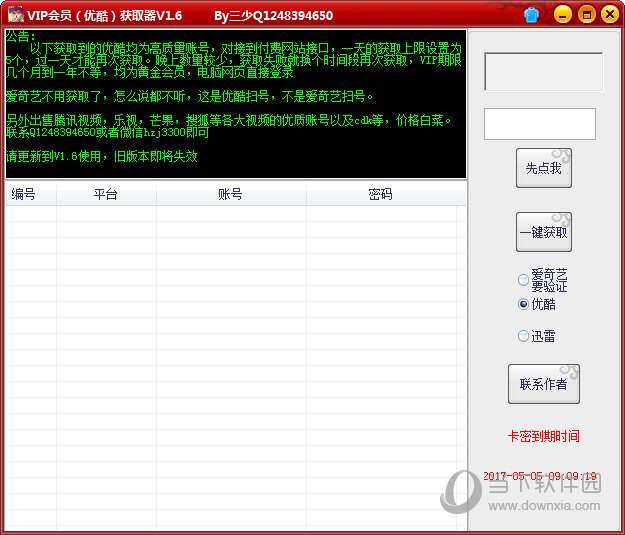Click the 账号 column header
The image size is (625, 535).
231,194
